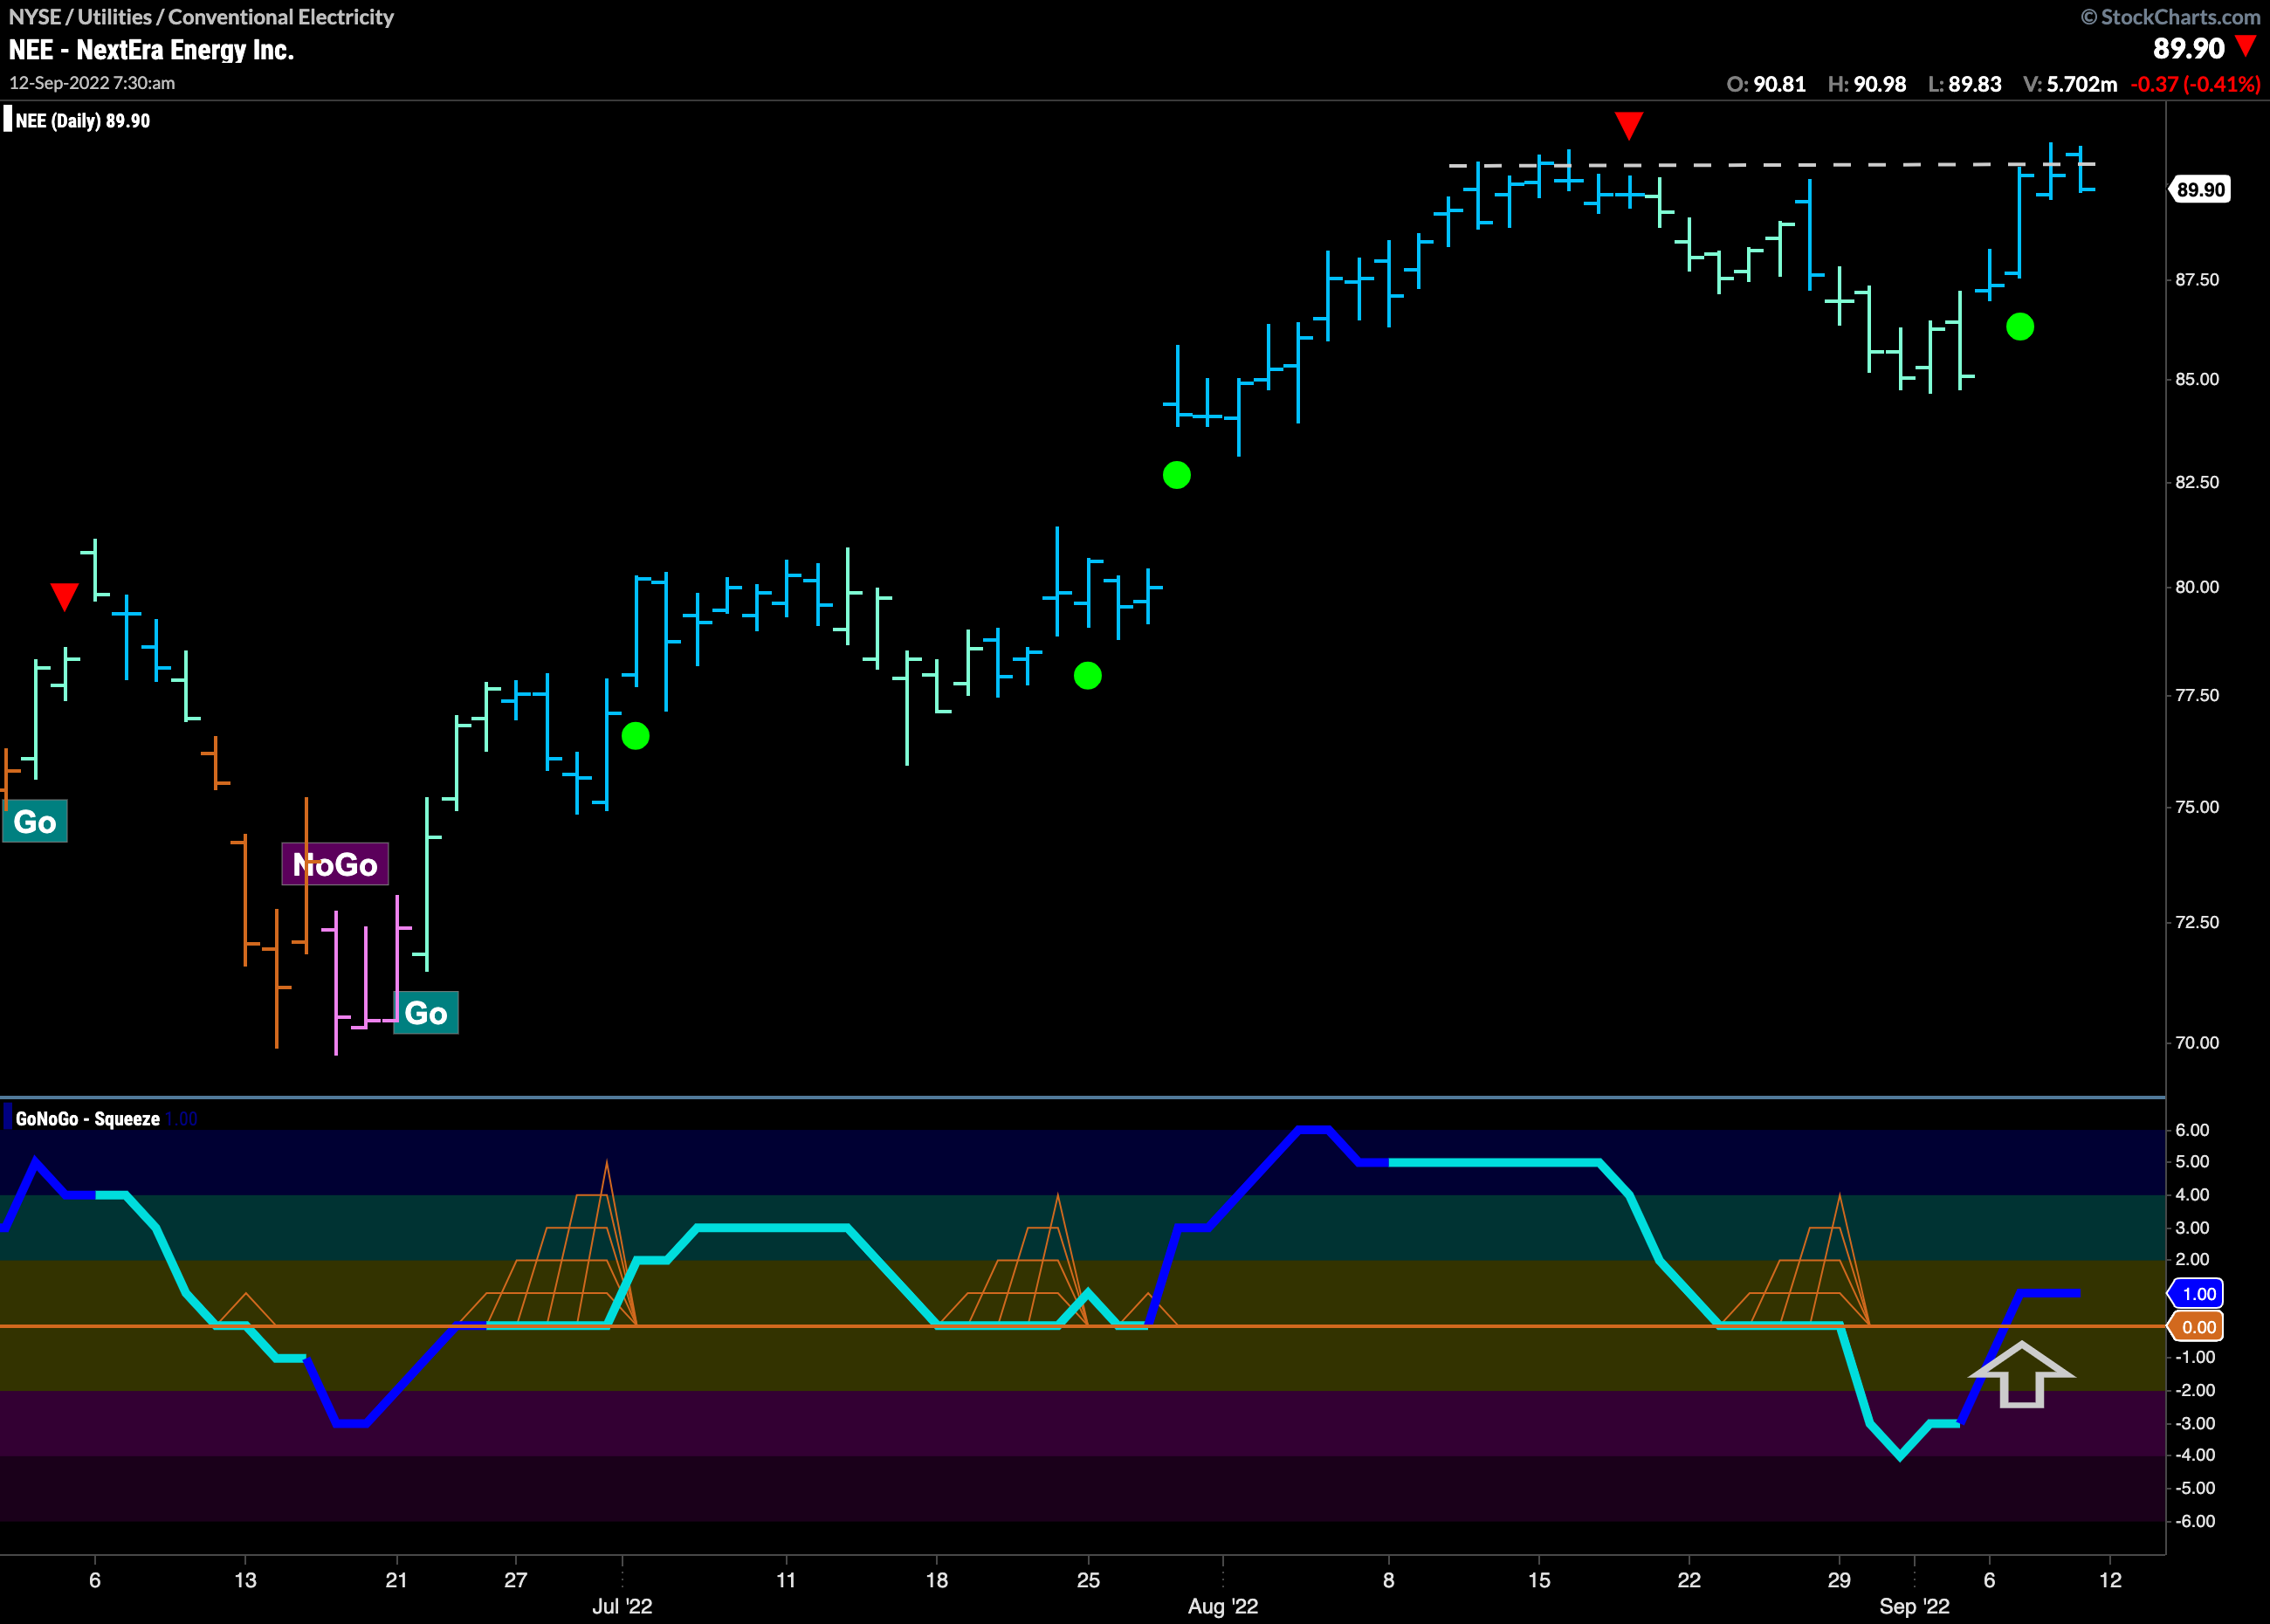Click the green dot marker near September 7

(x=2019, y=327)
